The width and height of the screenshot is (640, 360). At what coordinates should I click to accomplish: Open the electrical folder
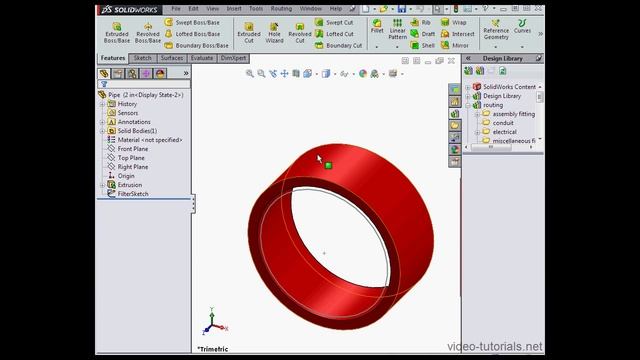click(x=499, y=132)
